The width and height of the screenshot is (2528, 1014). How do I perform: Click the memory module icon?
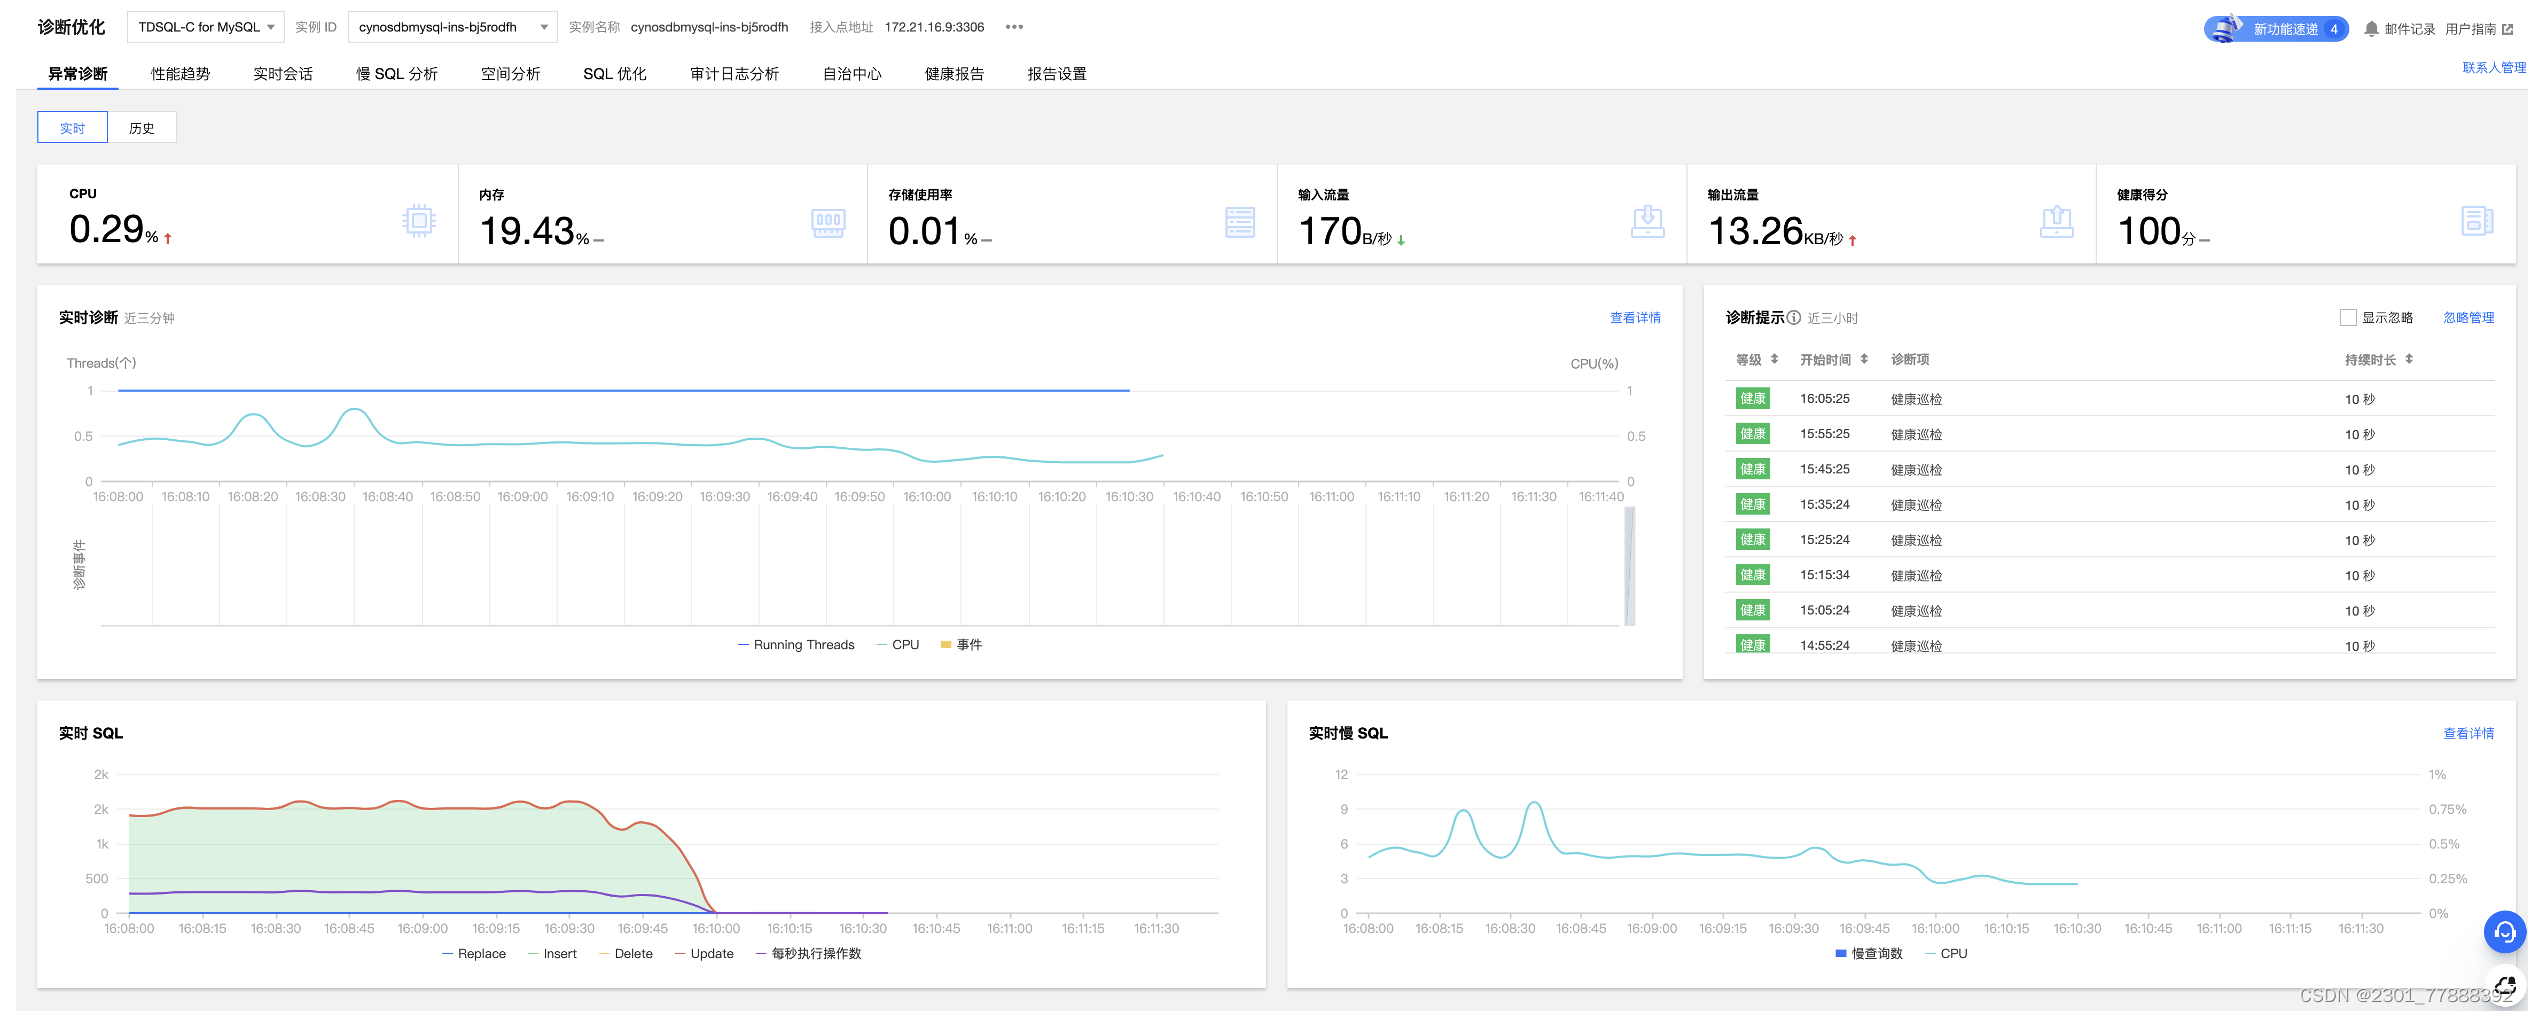(828, 223)
